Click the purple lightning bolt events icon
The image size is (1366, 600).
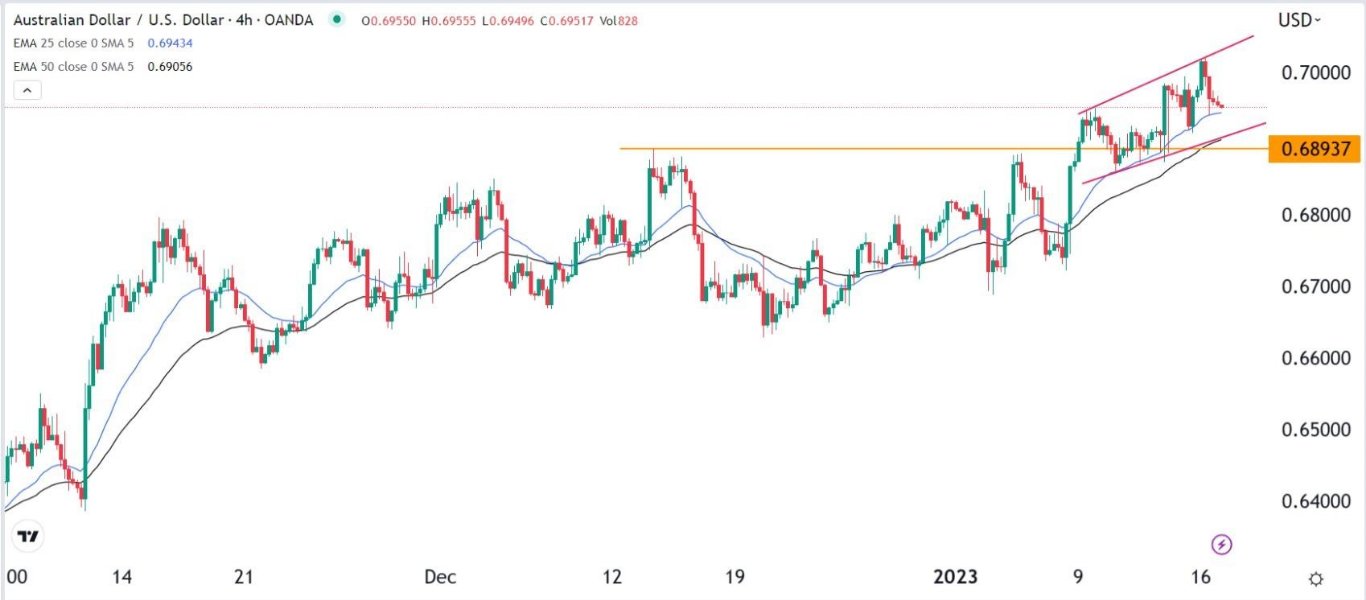tap(1221, 545)
